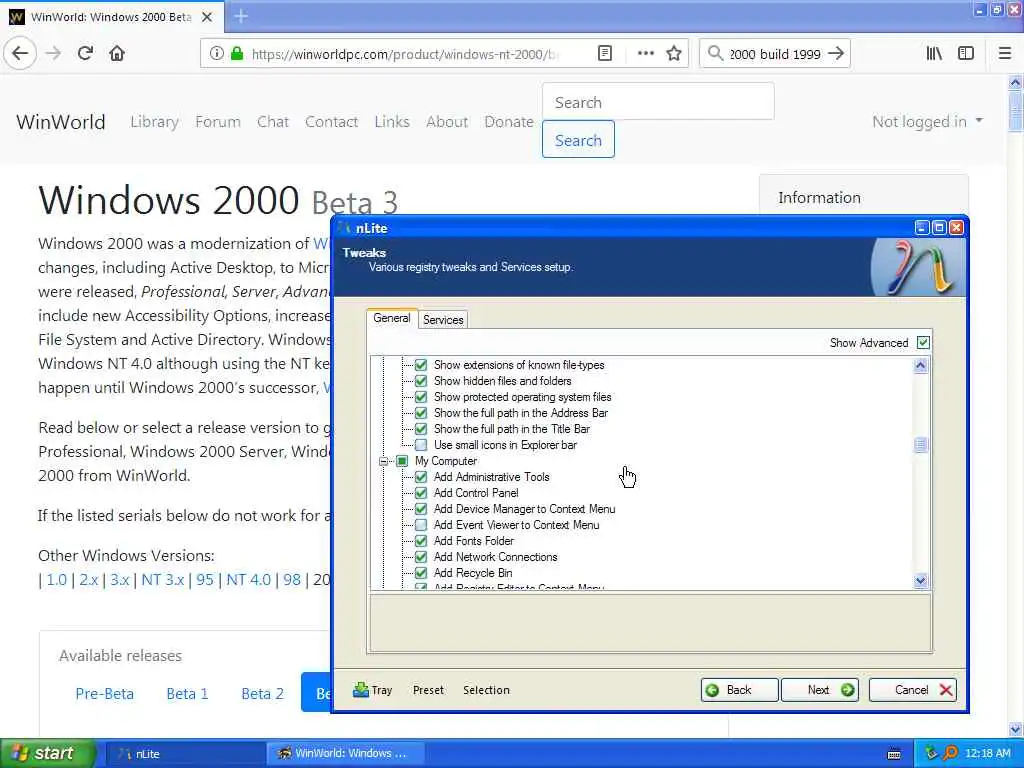This screenshot has height=768, width=1024.
Task: Go back with the Firefox back arrow
Action: pos(20,54)
